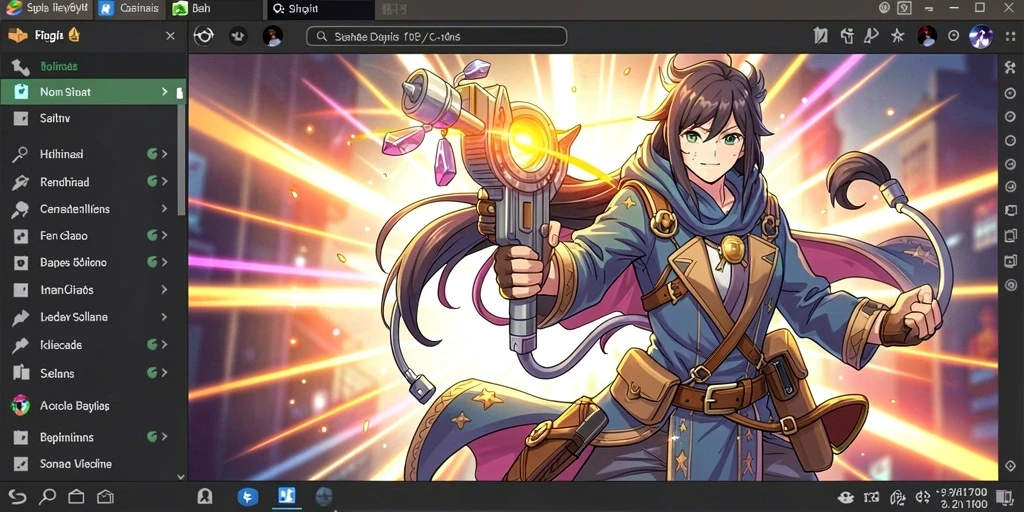Toggle green indicator next to Fen ciaao

152,235
